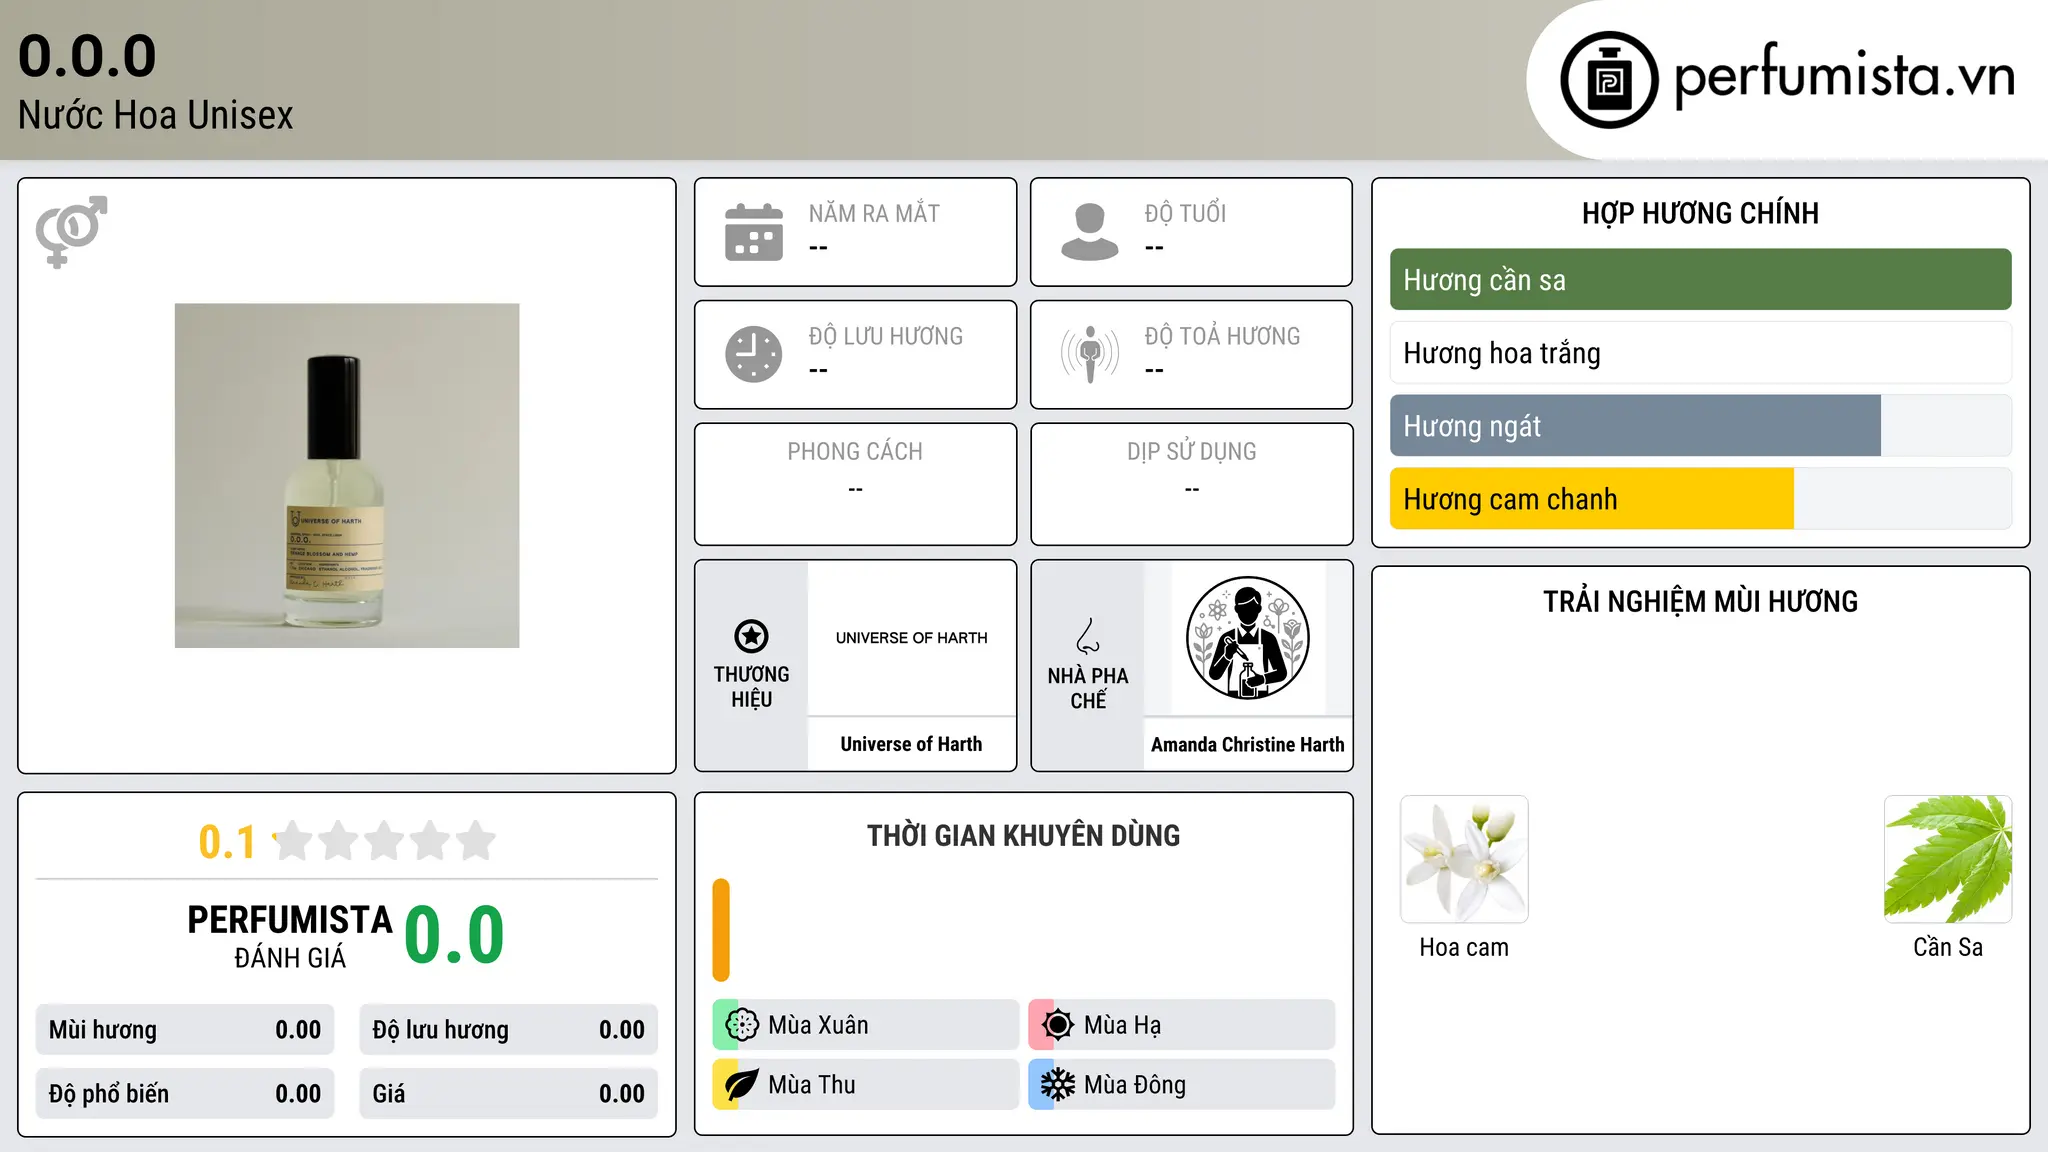
Task: Click the TRẢI NGHIỆM MÙI HƯƠNG heading
Action: click(1700, 601)
